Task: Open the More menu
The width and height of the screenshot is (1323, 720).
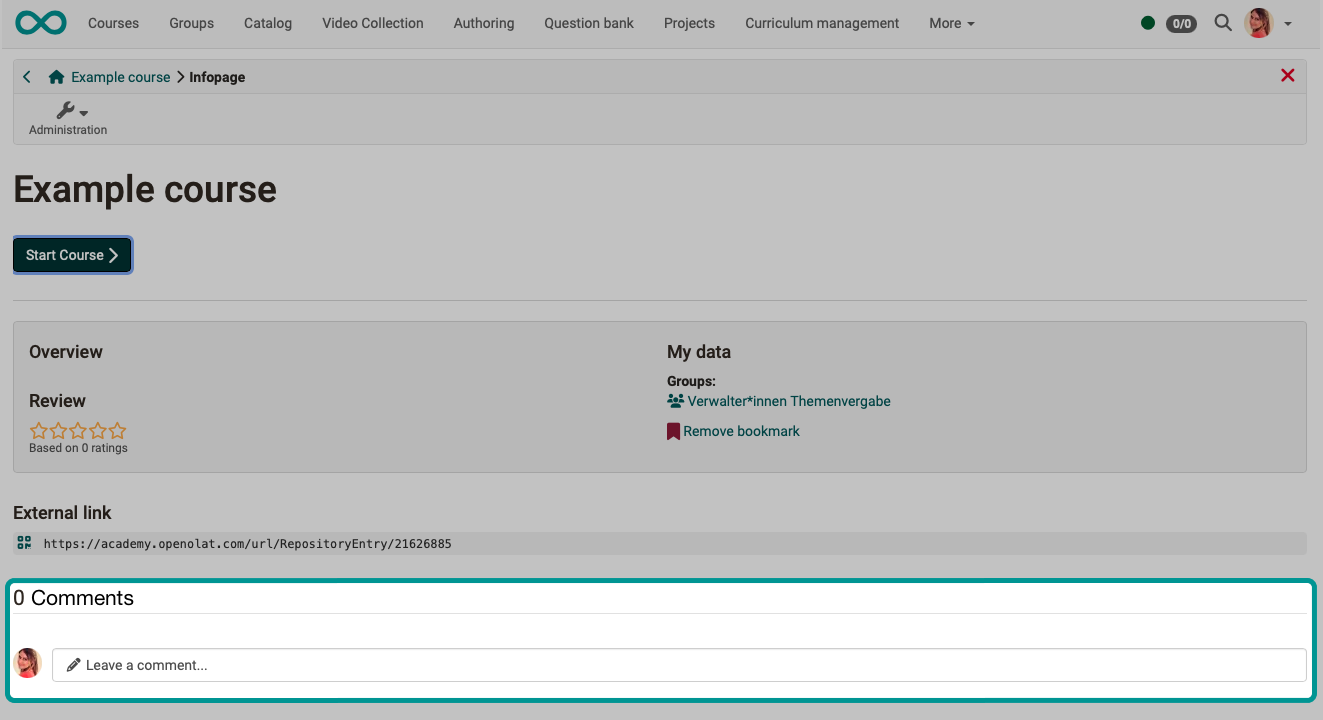Action: coord(950,22)
